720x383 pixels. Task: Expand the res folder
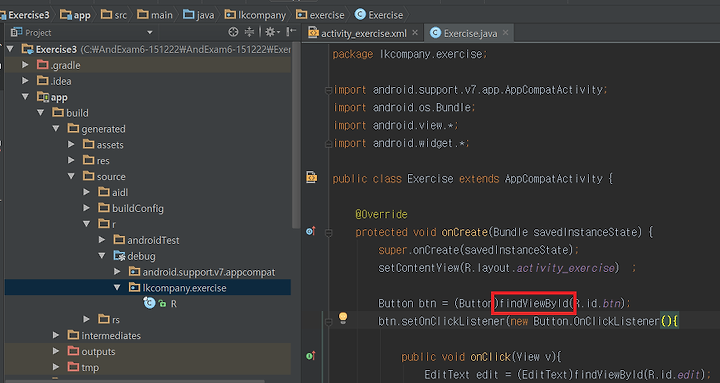pos(71,160)
